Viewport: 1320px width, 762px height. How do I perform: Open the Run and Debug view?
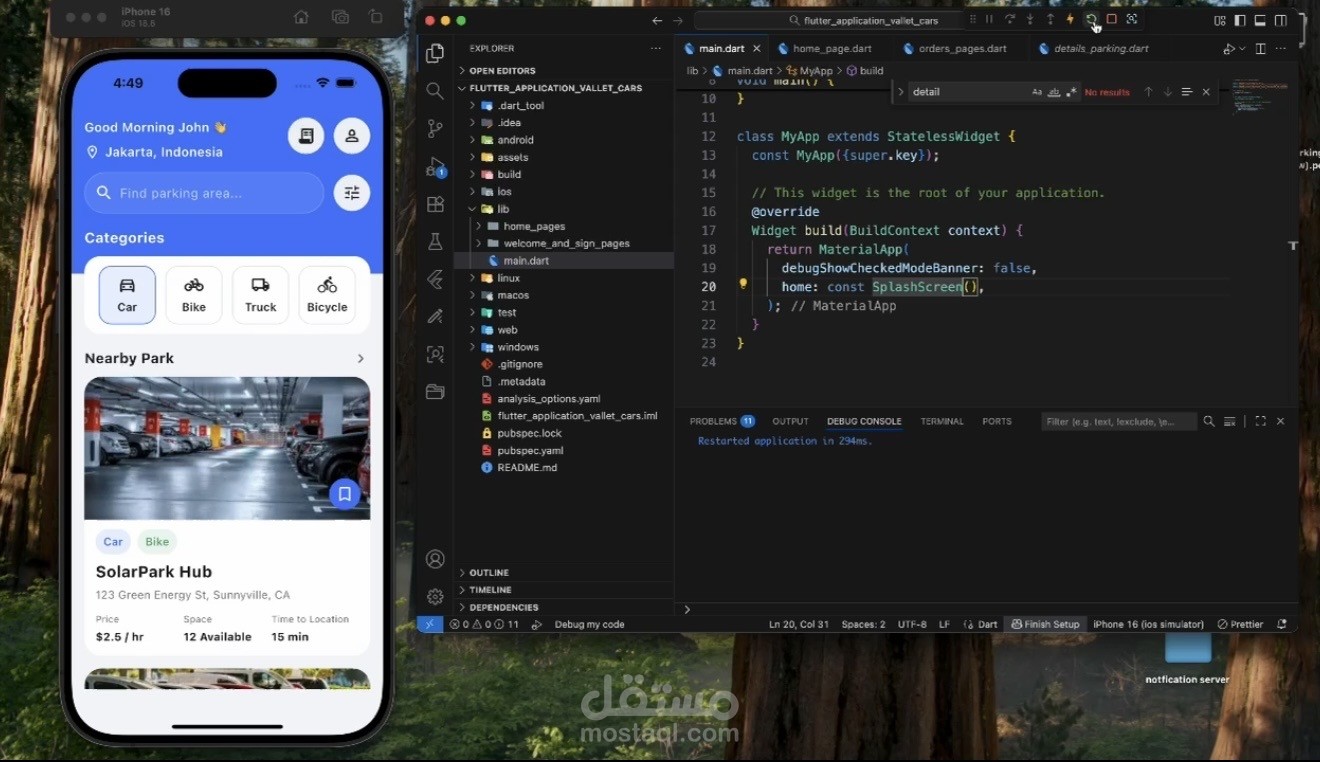[435, 166]
